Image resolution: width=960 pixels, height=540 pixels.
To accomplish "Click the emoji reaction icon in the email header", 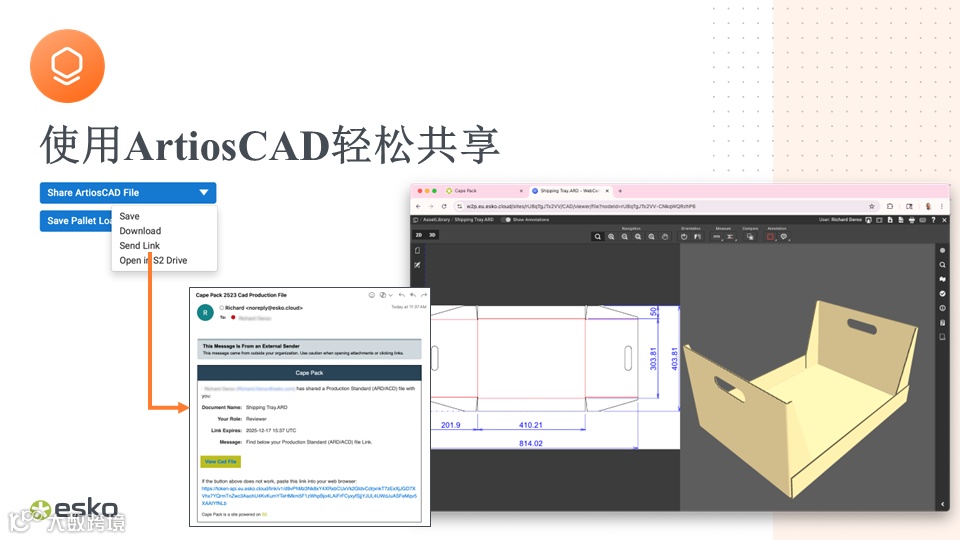I will 371,295.
